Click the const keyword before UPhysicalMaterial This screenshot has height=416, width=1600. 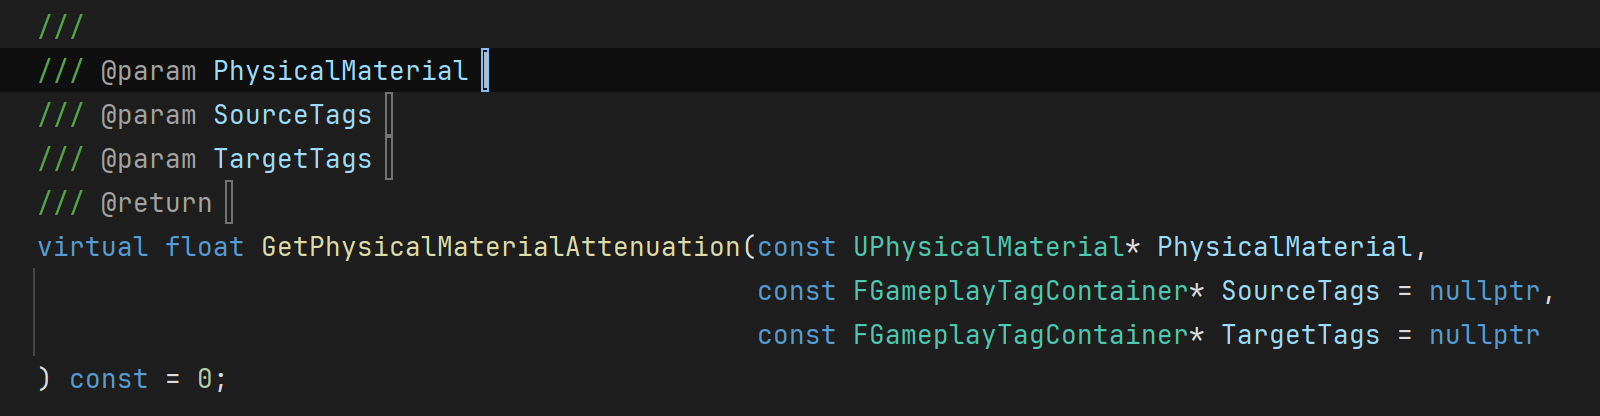point(796,247)
